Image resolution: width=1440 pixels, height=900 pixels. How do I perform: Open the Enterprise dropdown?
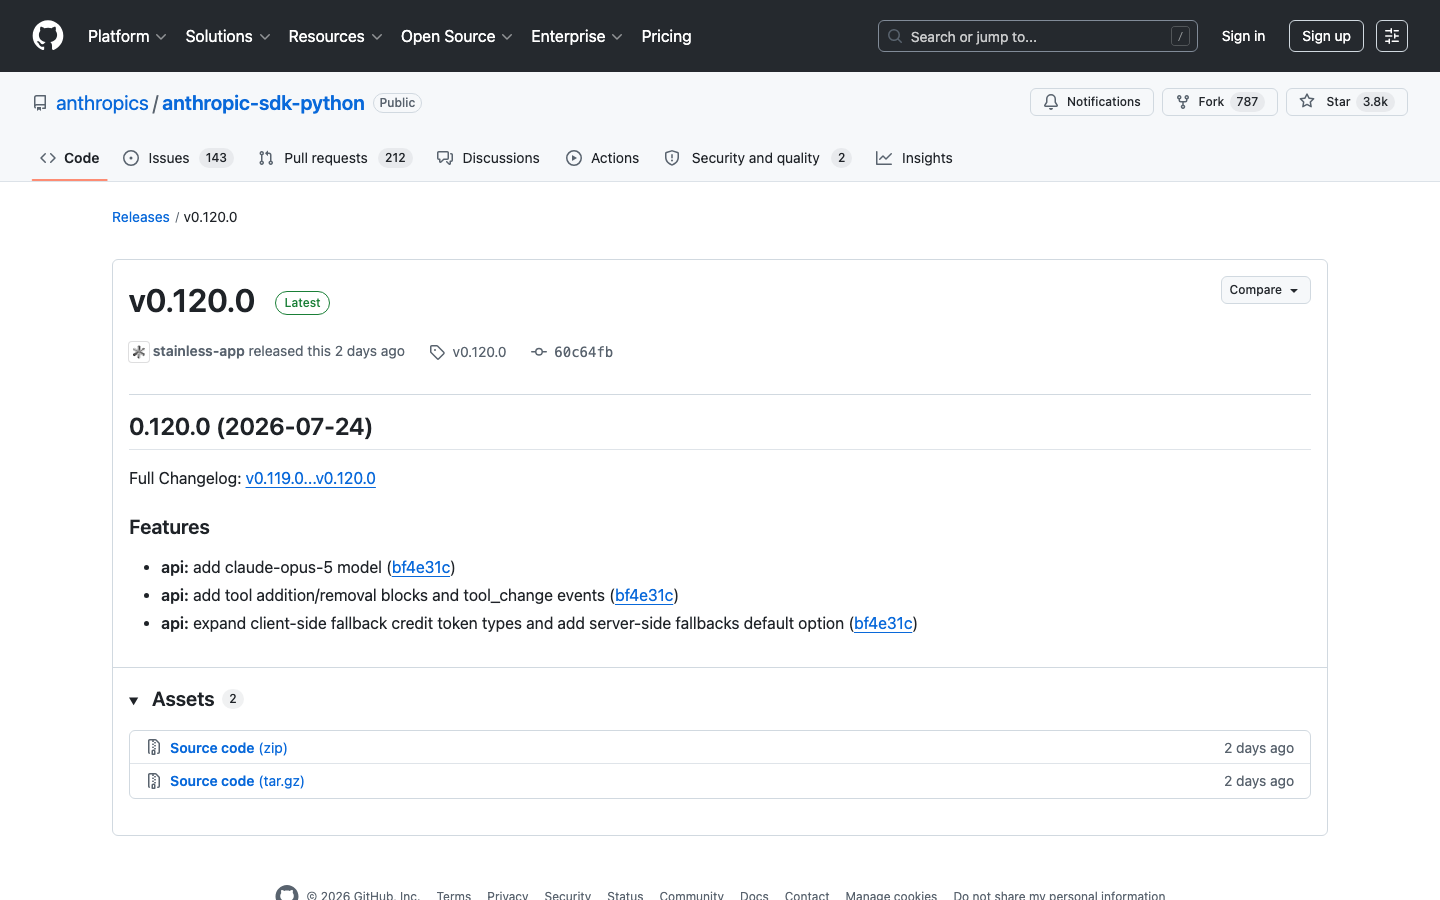pos(577,36)
